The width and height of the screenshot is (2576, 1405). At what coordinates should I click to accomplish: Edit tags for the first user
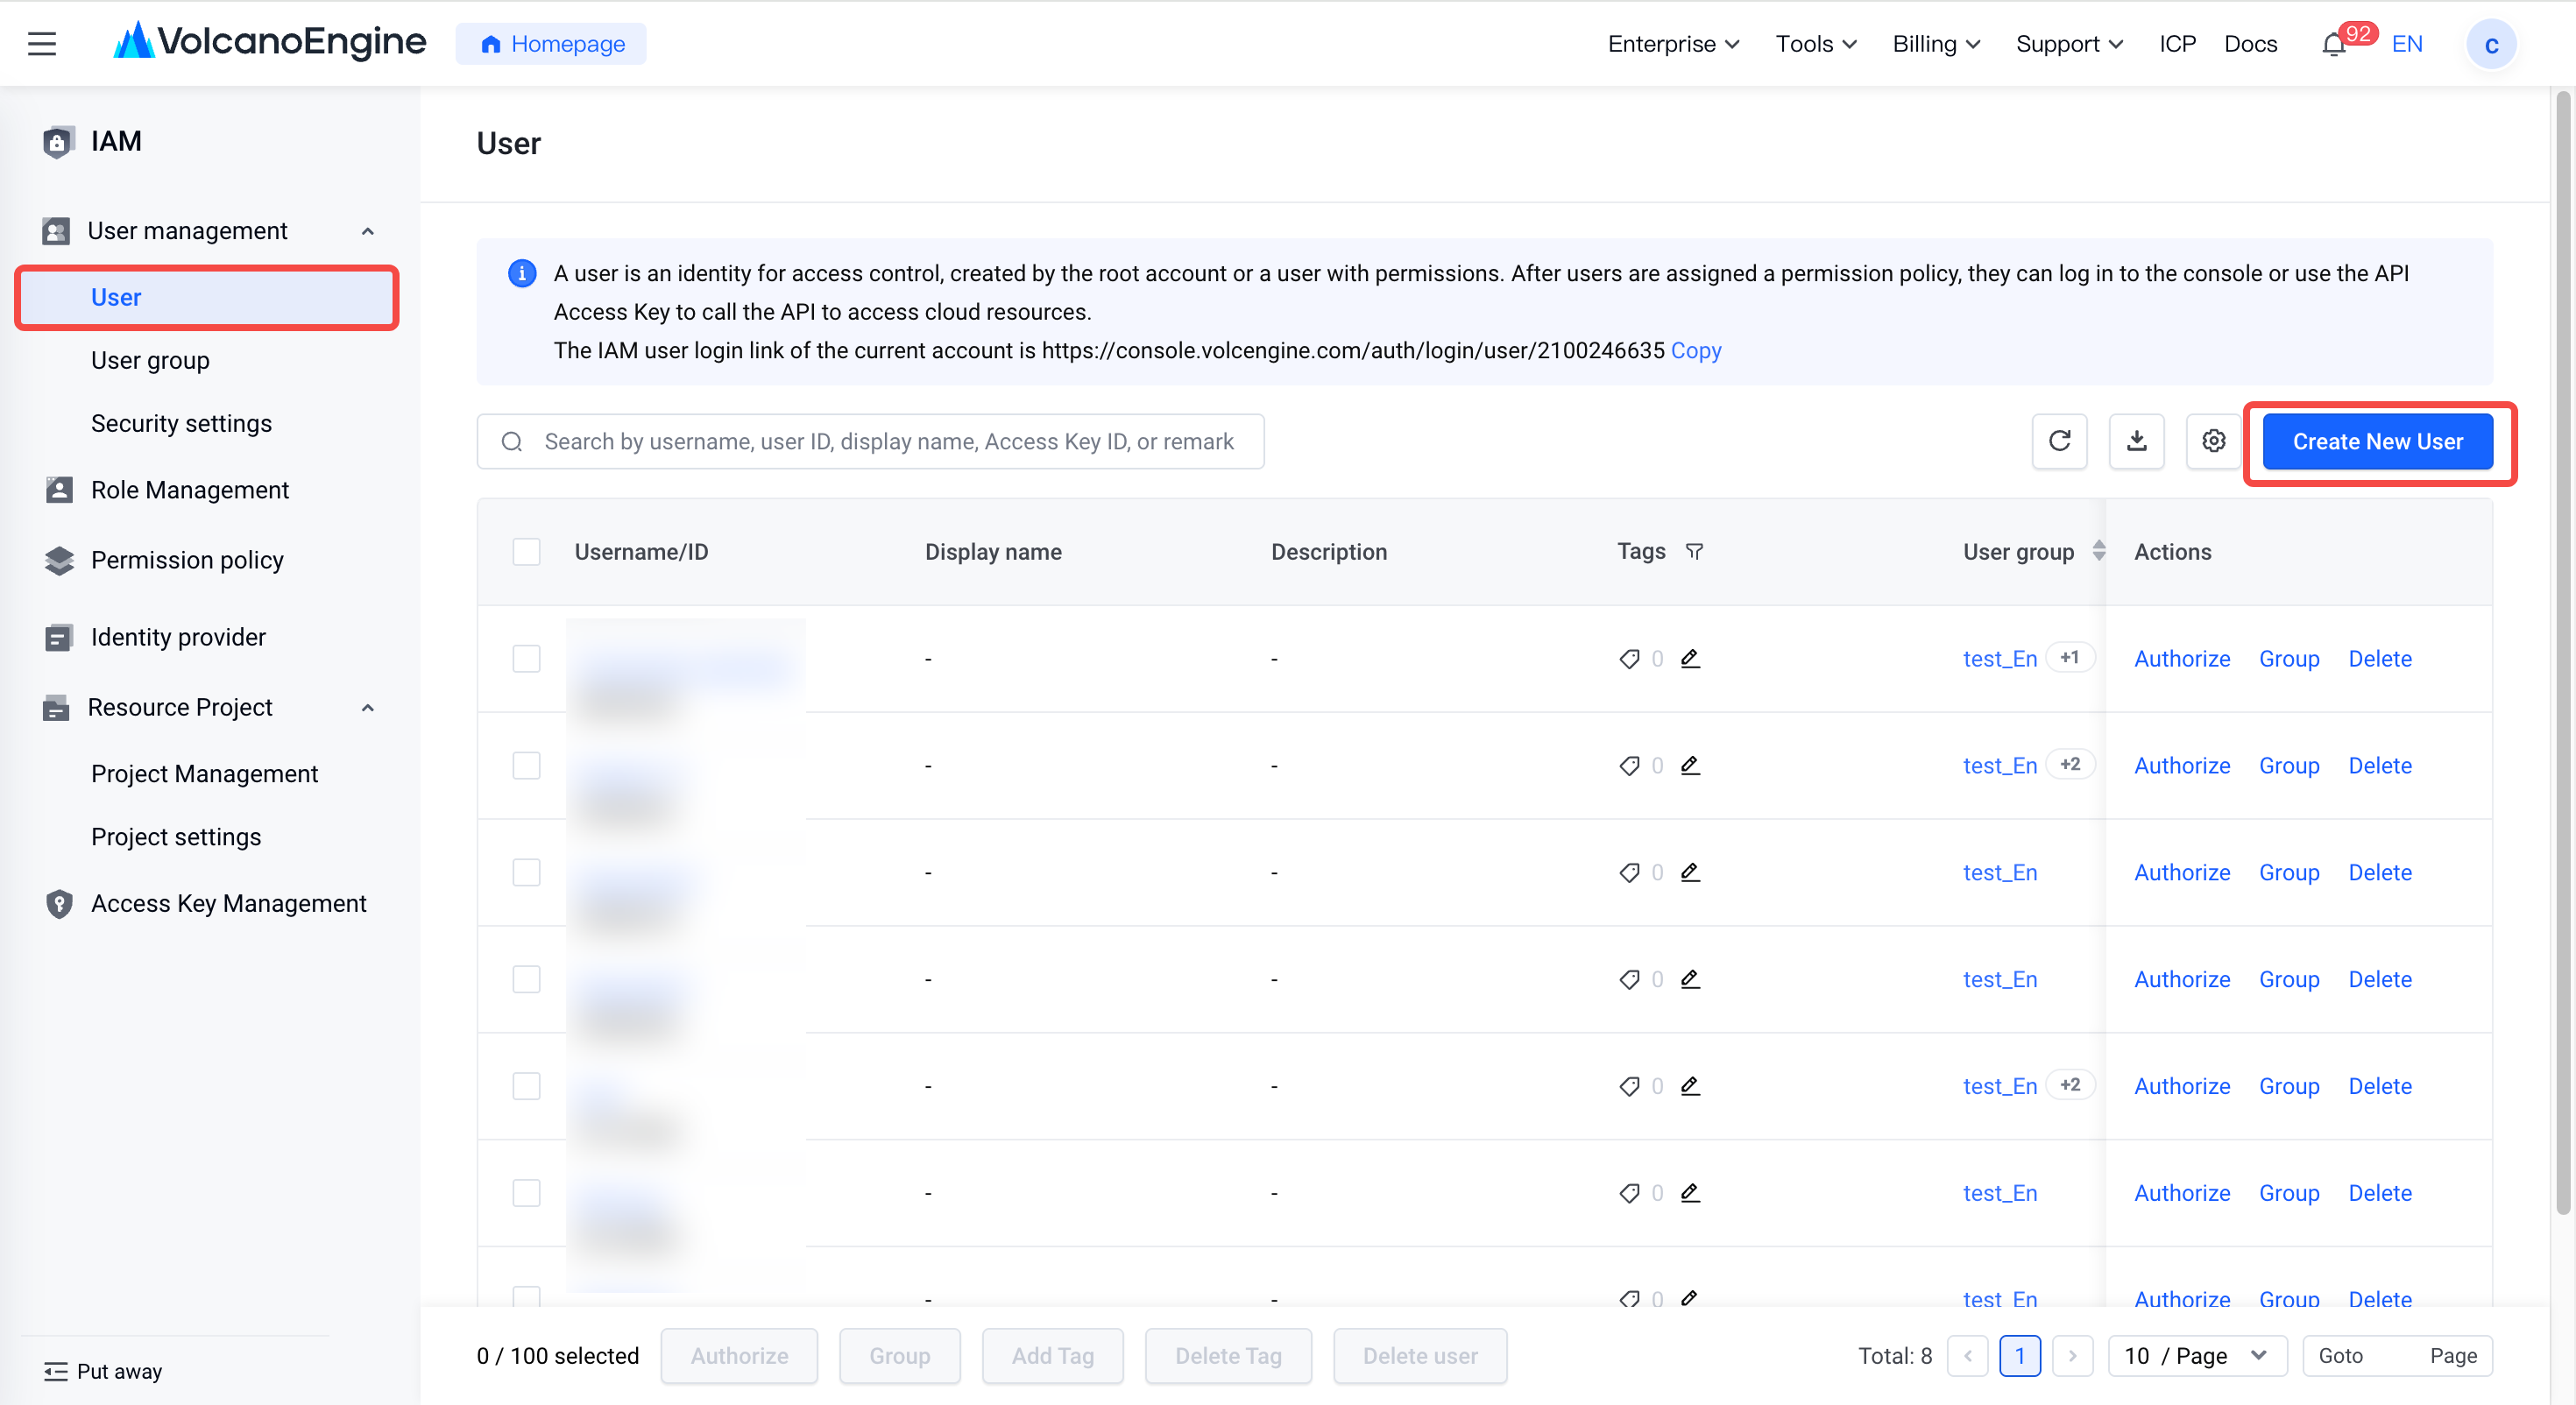[1690, 658]
